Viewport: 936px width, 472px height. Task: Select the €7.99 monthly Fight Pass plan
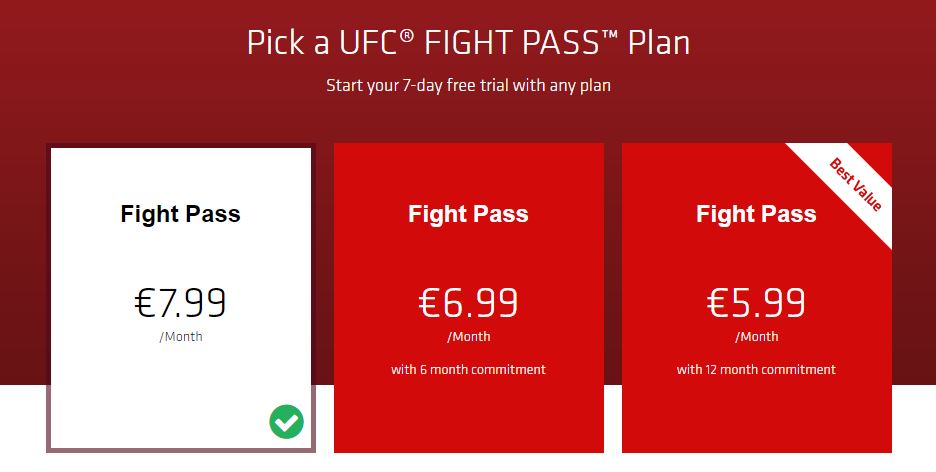pyautogui.click(x=181, y=298)
